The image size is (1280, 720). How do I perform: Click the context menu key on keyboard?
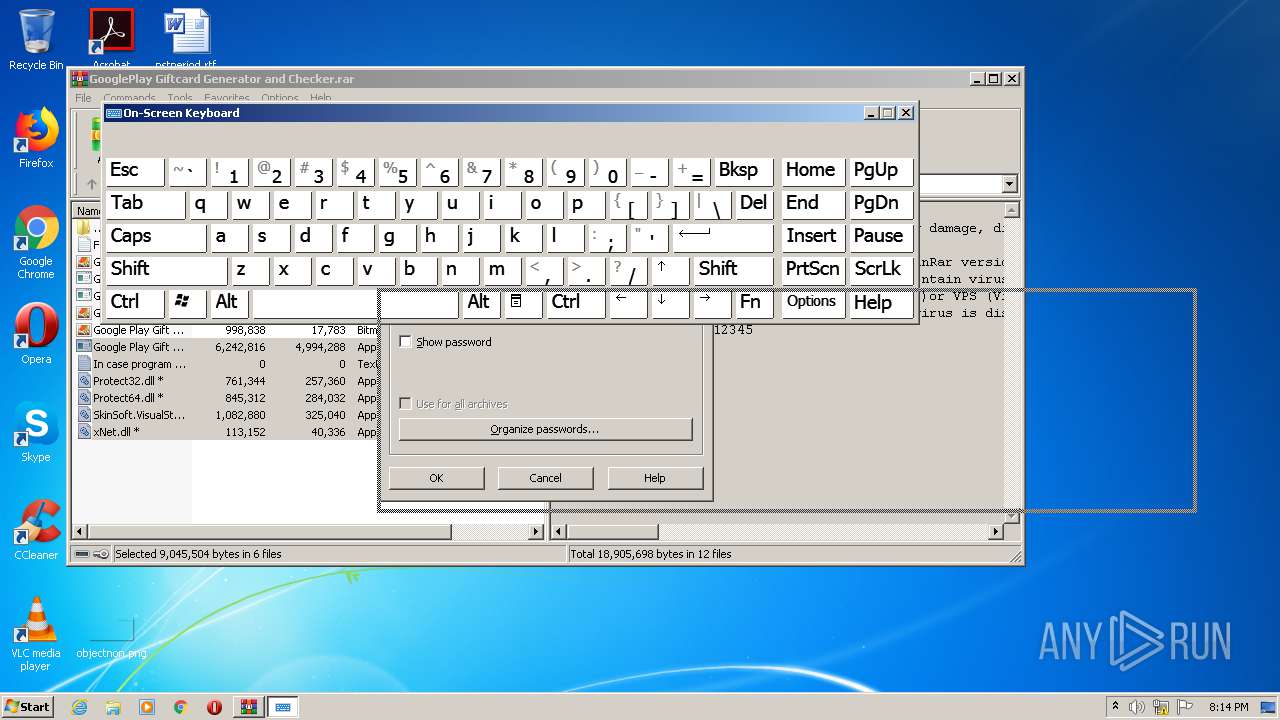tap(523, 302)
